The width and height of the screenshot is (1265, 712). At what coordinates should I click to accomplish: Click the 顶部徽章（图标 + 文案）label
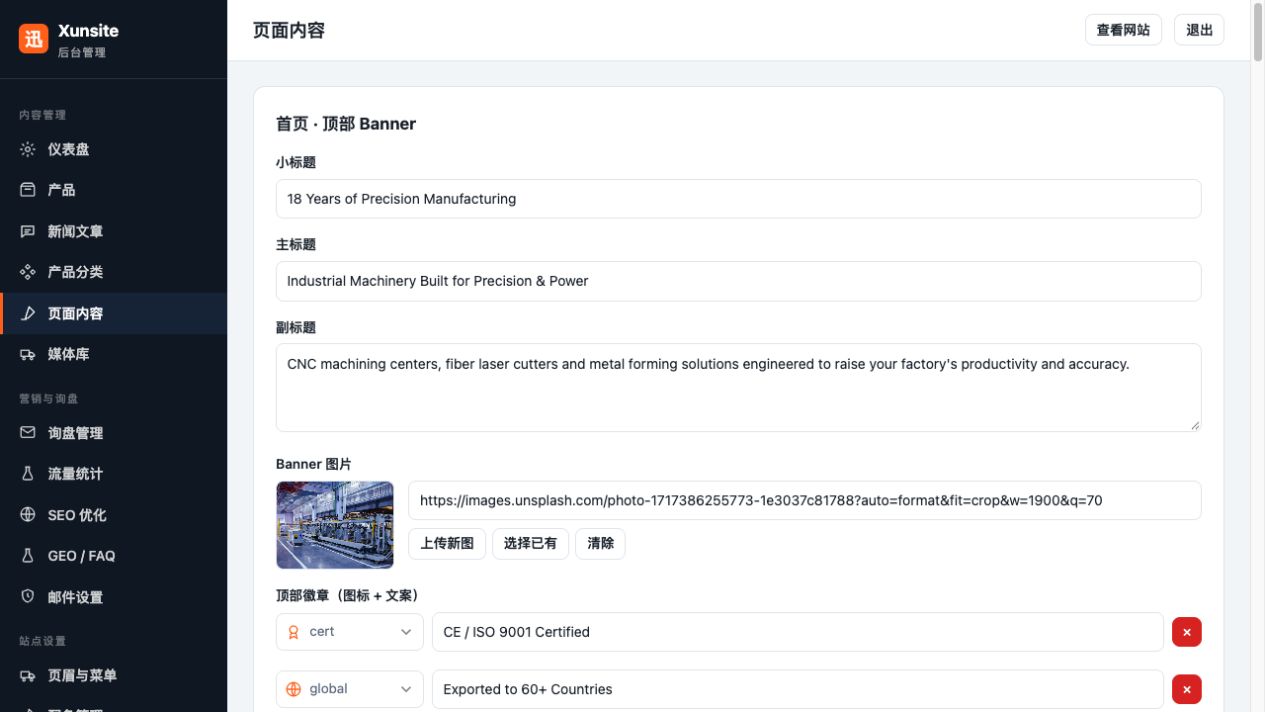point(347,596)
